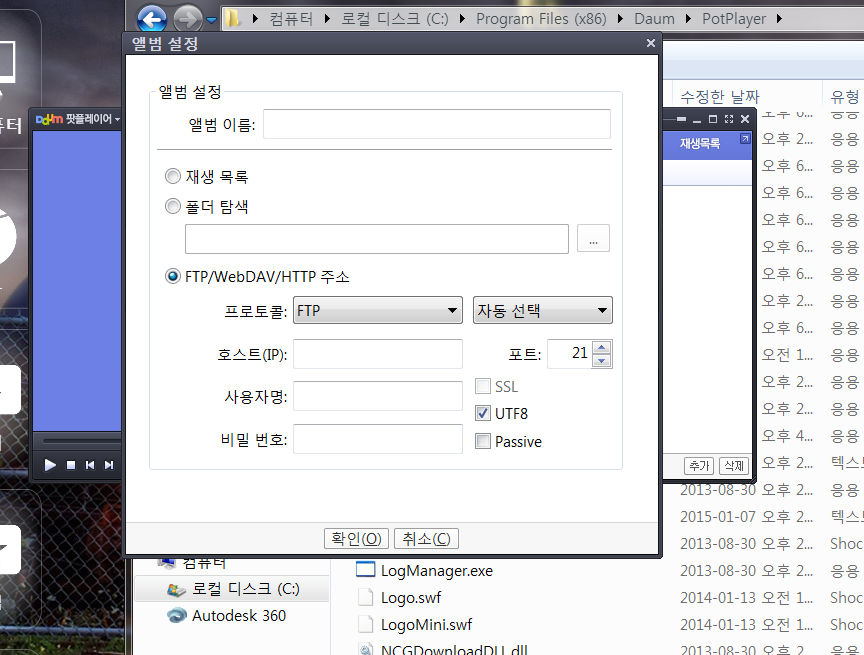
Task: Toggle the SSL checkbox
Action: pos(483,386)
